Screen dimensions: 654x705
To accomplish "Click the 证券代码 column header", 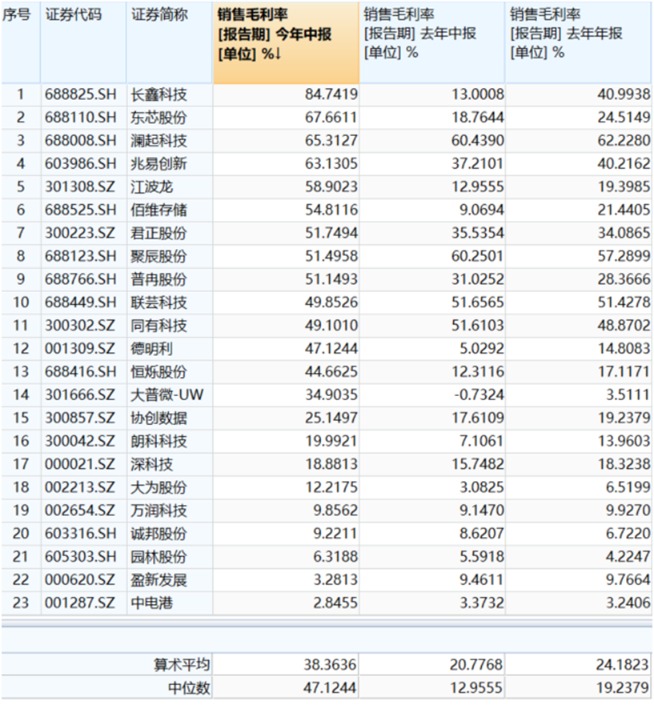I will point(83,42).
